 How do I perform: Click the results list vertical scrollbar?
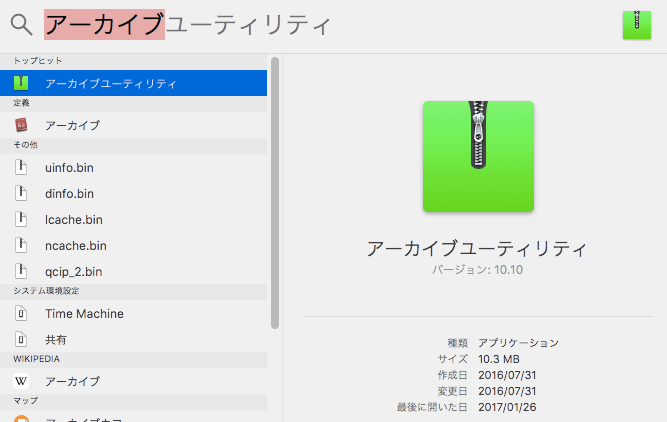(x=275, y=193)
